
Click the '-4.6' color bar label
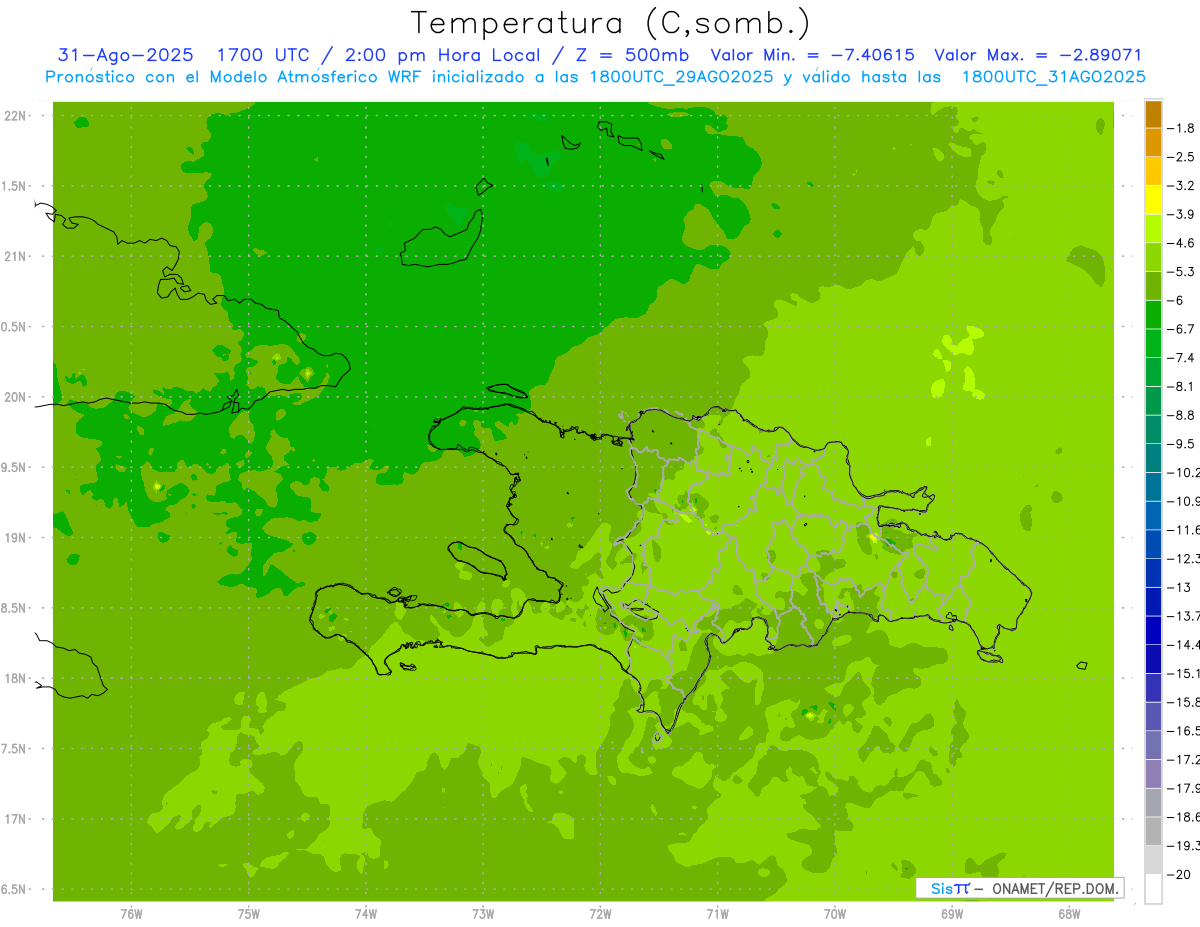click(1181, 243)
